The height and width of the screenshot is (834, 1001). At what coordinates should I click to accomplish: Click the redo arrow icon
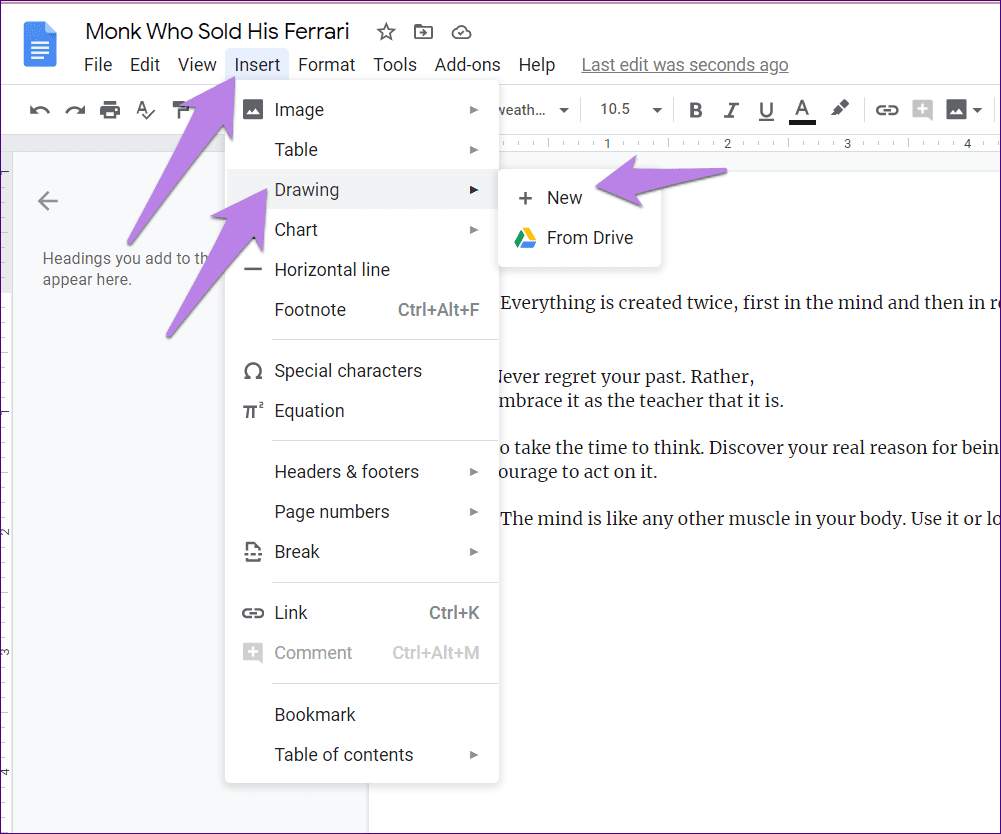[x=75, y=110]
